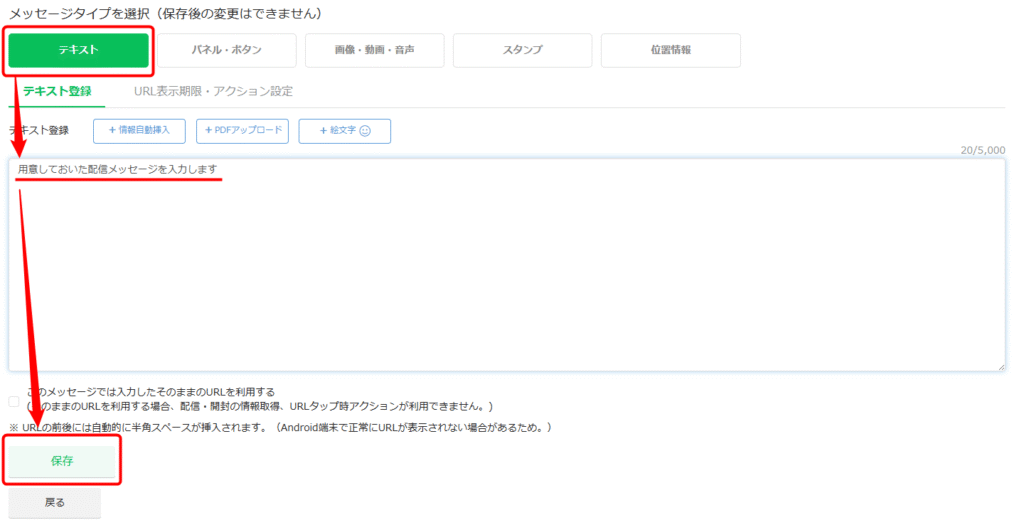This screenshot has height=530, width=1024.
Task: Select the 位置情報 message type
Action: click(x=671, y=50)
